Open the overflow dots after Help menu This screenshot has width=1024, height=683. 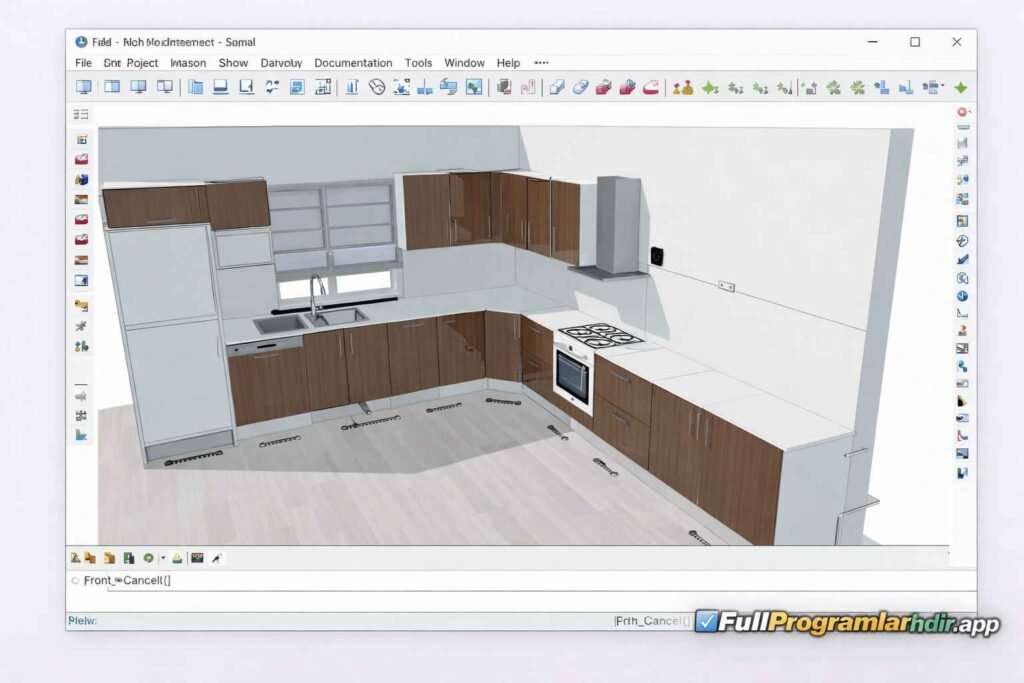pos(541,62)
